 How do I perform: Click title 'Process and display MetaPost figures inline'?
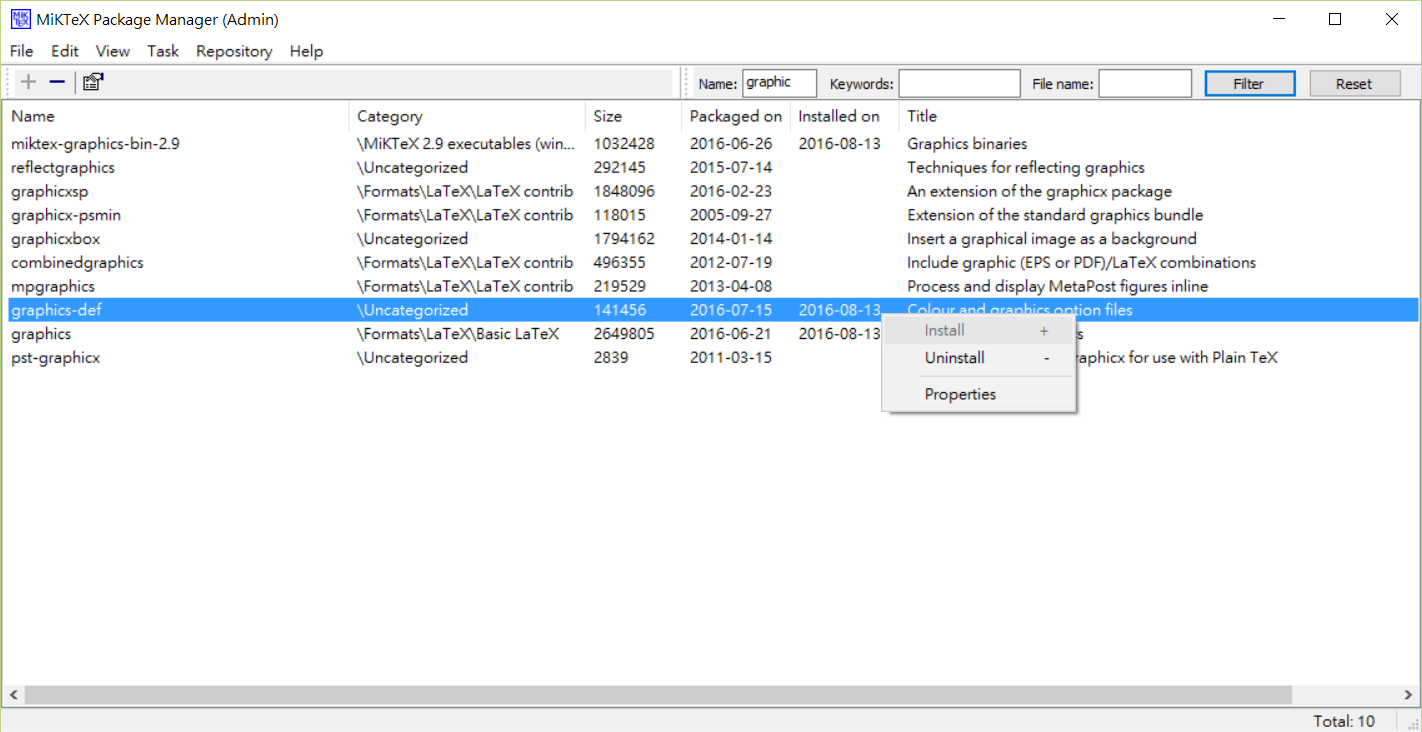(x=1057, y=287)
